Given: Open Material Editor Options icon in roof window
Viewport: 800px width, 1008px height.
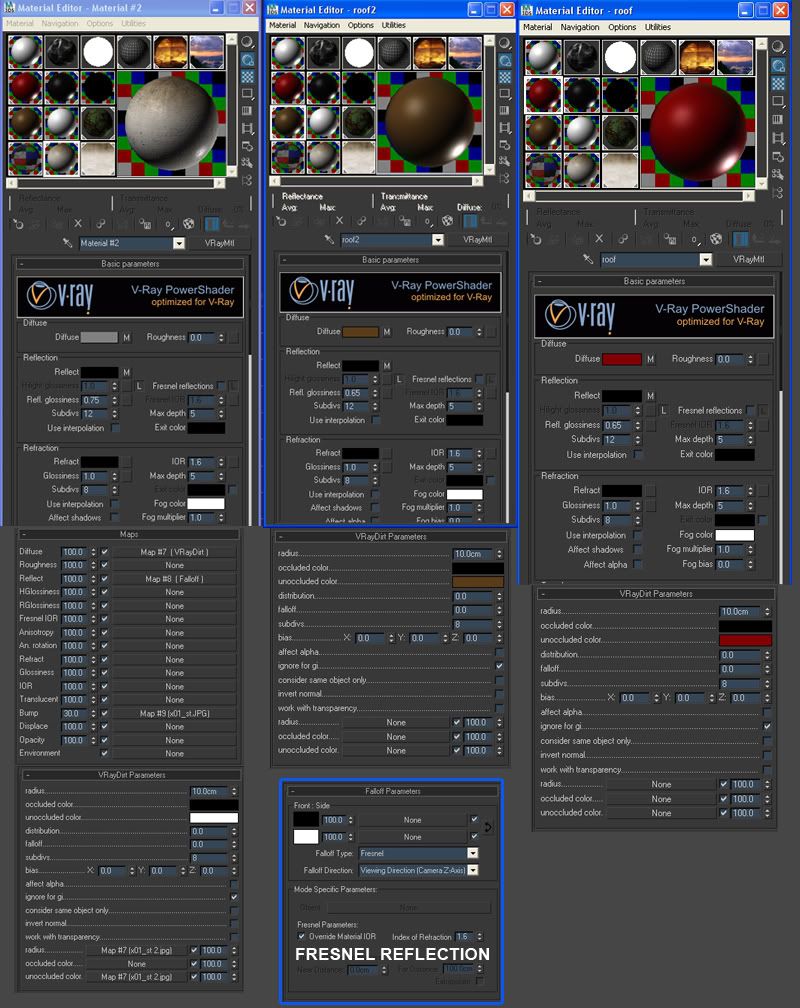Looking at the screenshot, I should (x=778, y=156).
